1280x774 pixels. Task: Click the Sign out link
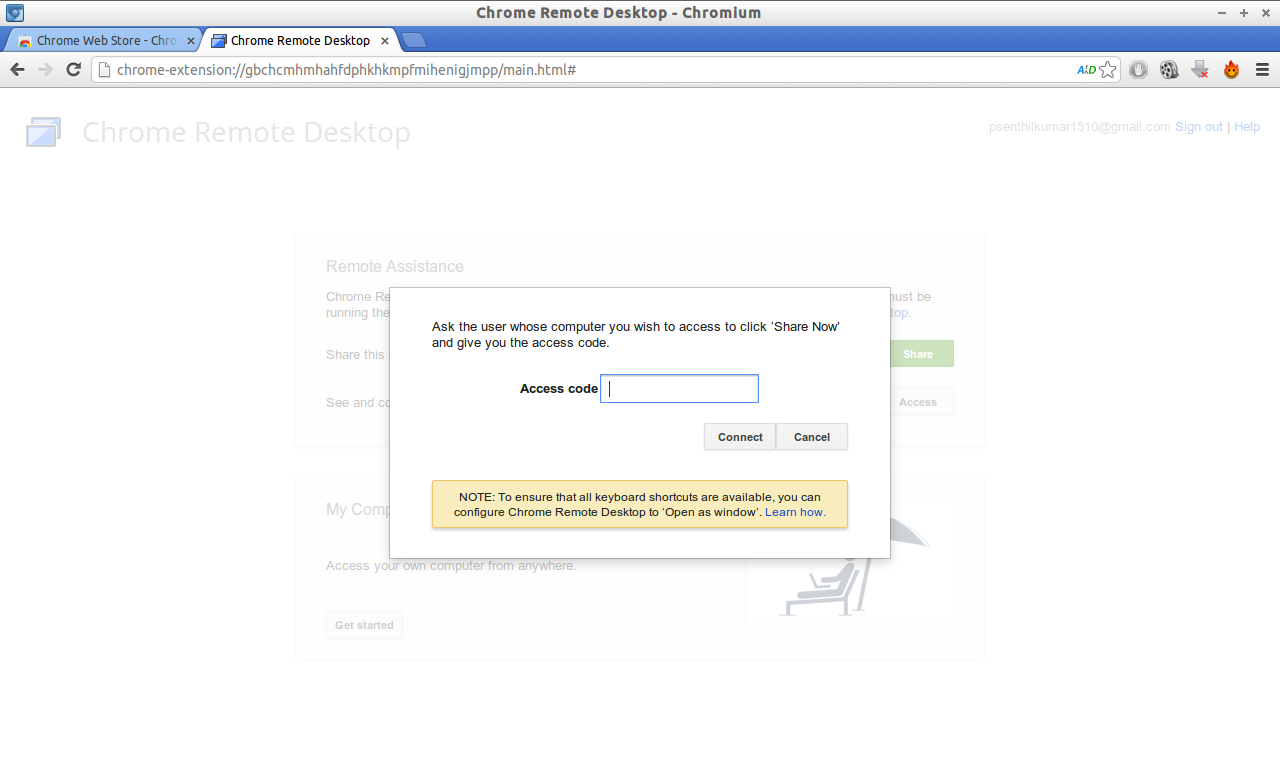point(1199,127)
